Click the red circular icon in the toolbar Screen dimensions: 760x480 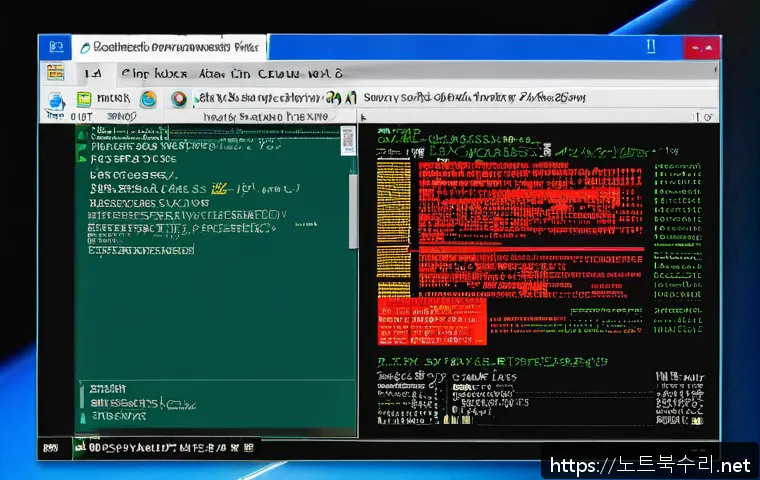[179, 98]
